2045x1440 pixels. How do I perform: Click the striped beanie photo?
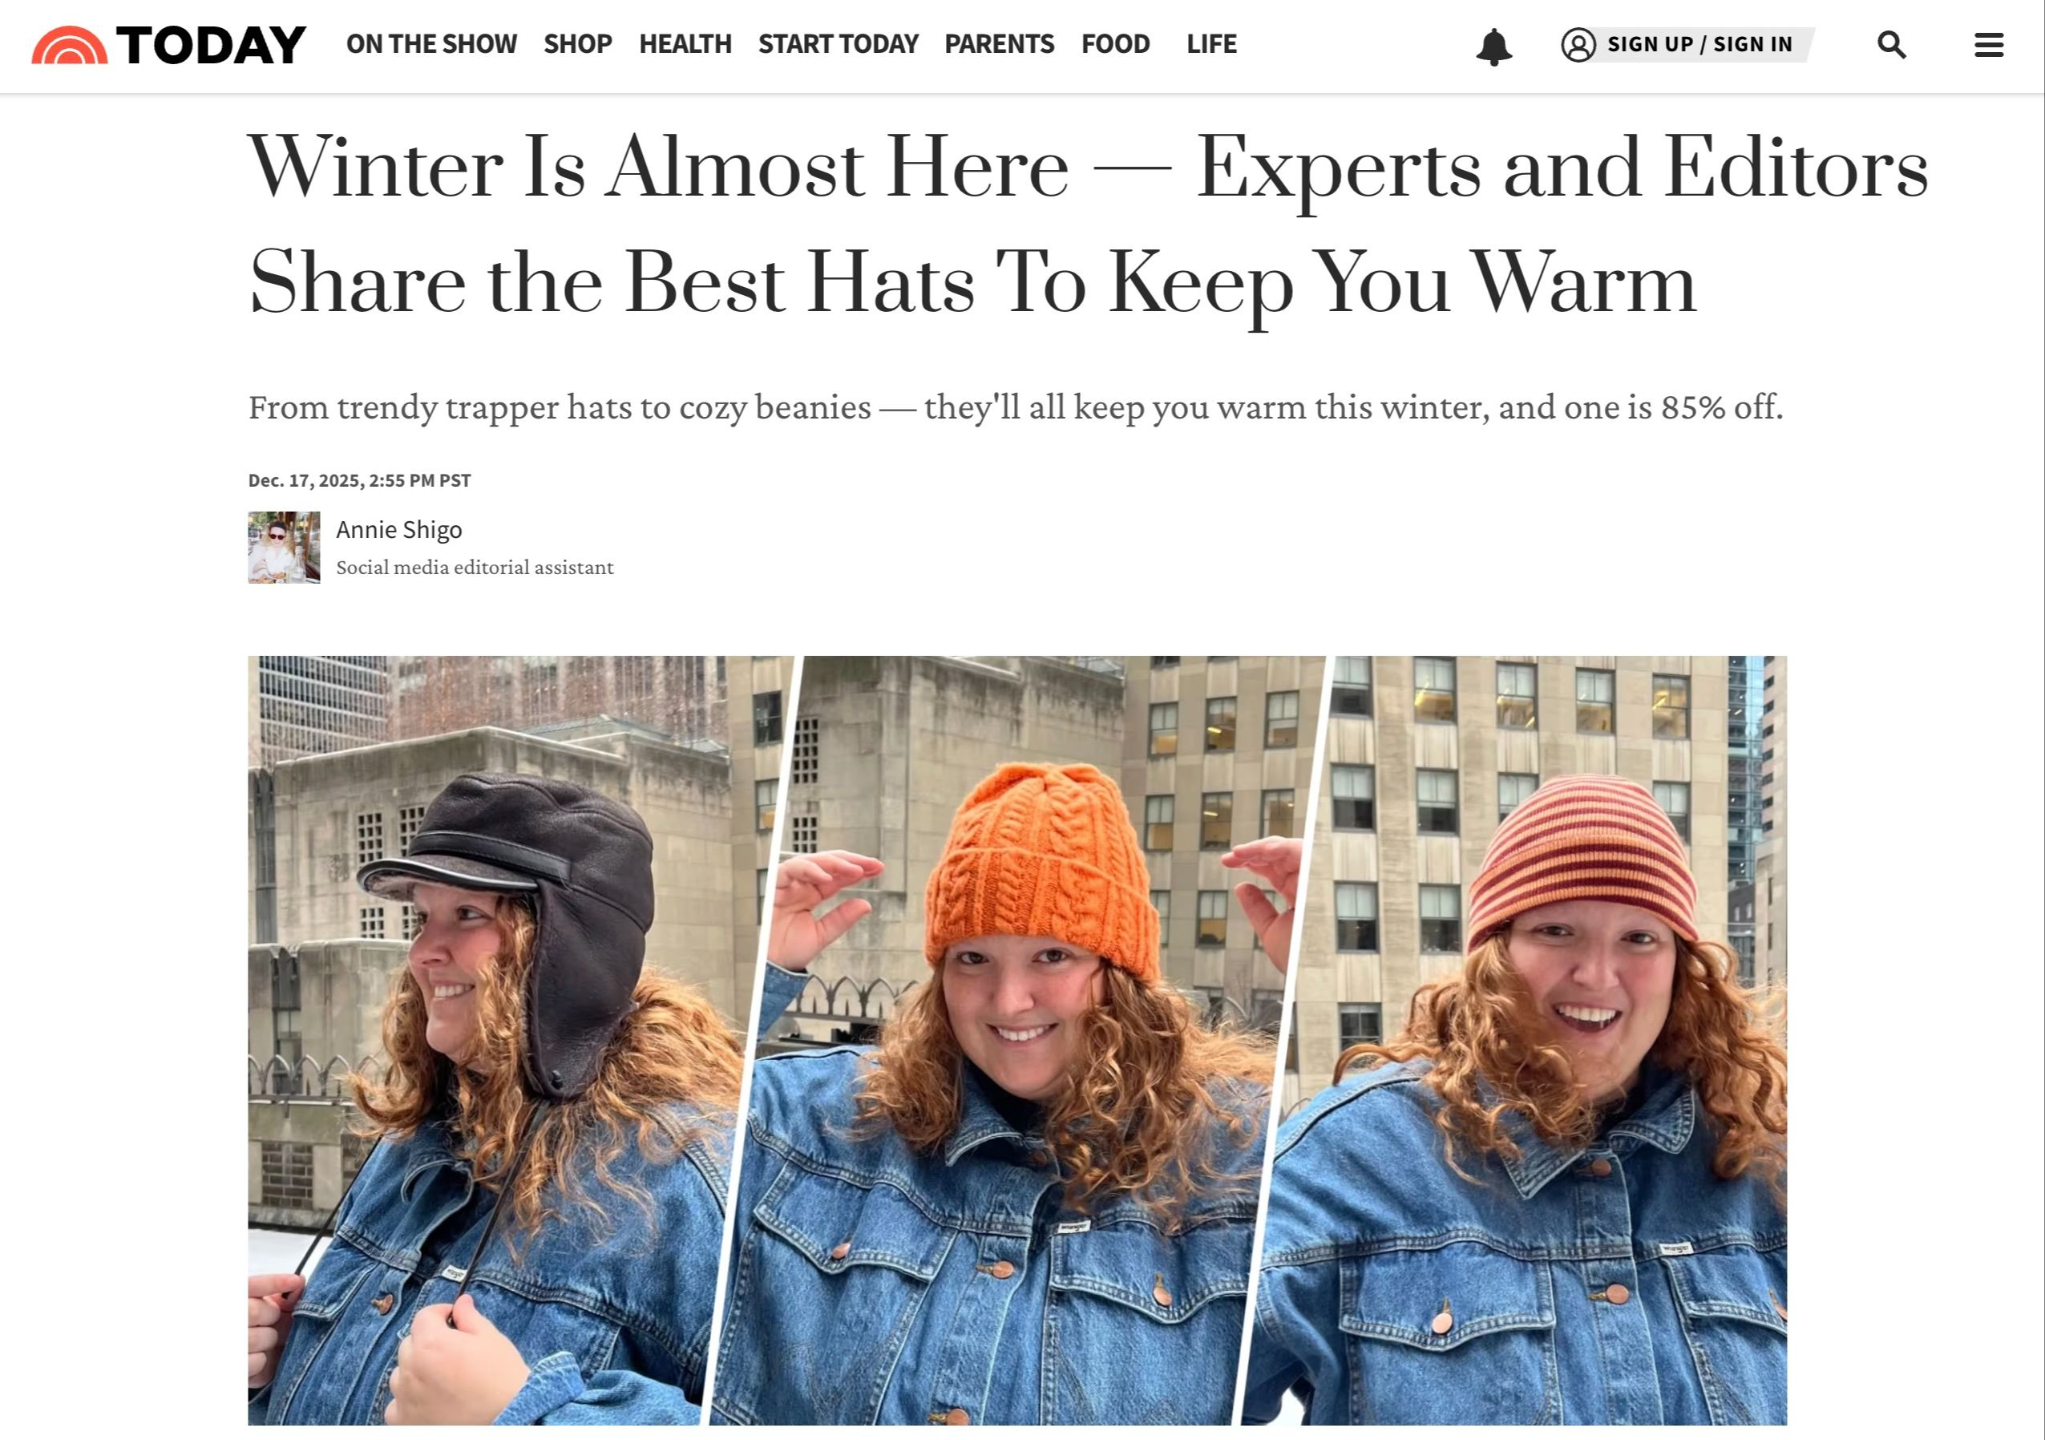(1520, 1040)
